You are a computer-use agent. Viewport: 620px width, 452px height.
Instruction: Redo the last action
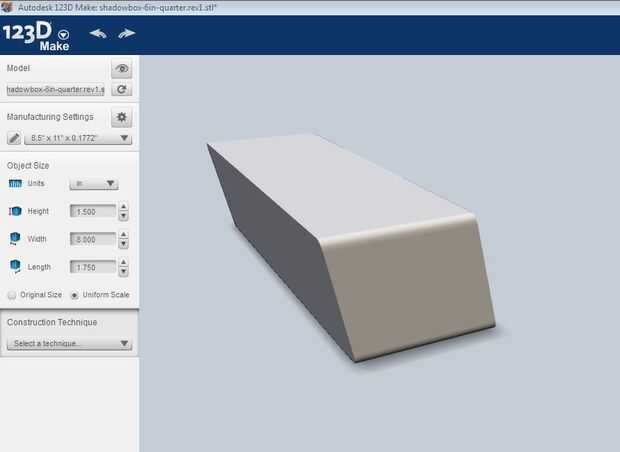click(x=127, y=34)
